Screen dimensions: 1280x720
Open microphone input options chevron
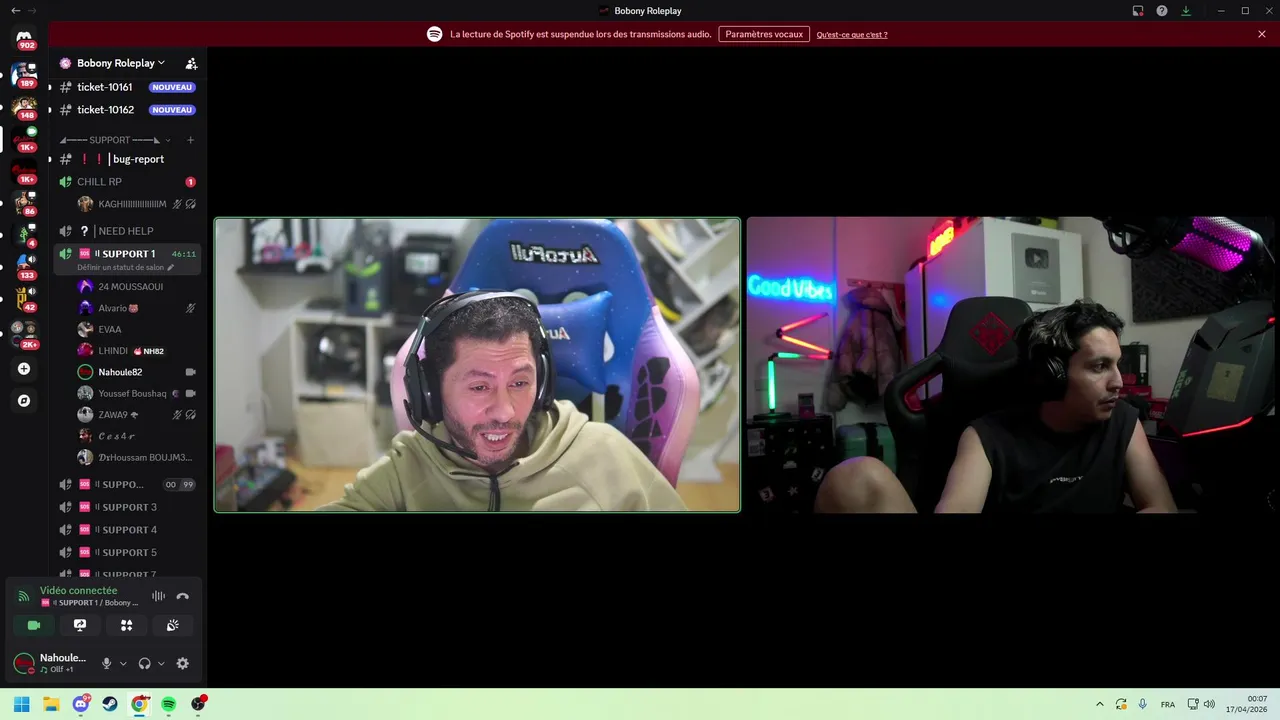coord(123,663)
